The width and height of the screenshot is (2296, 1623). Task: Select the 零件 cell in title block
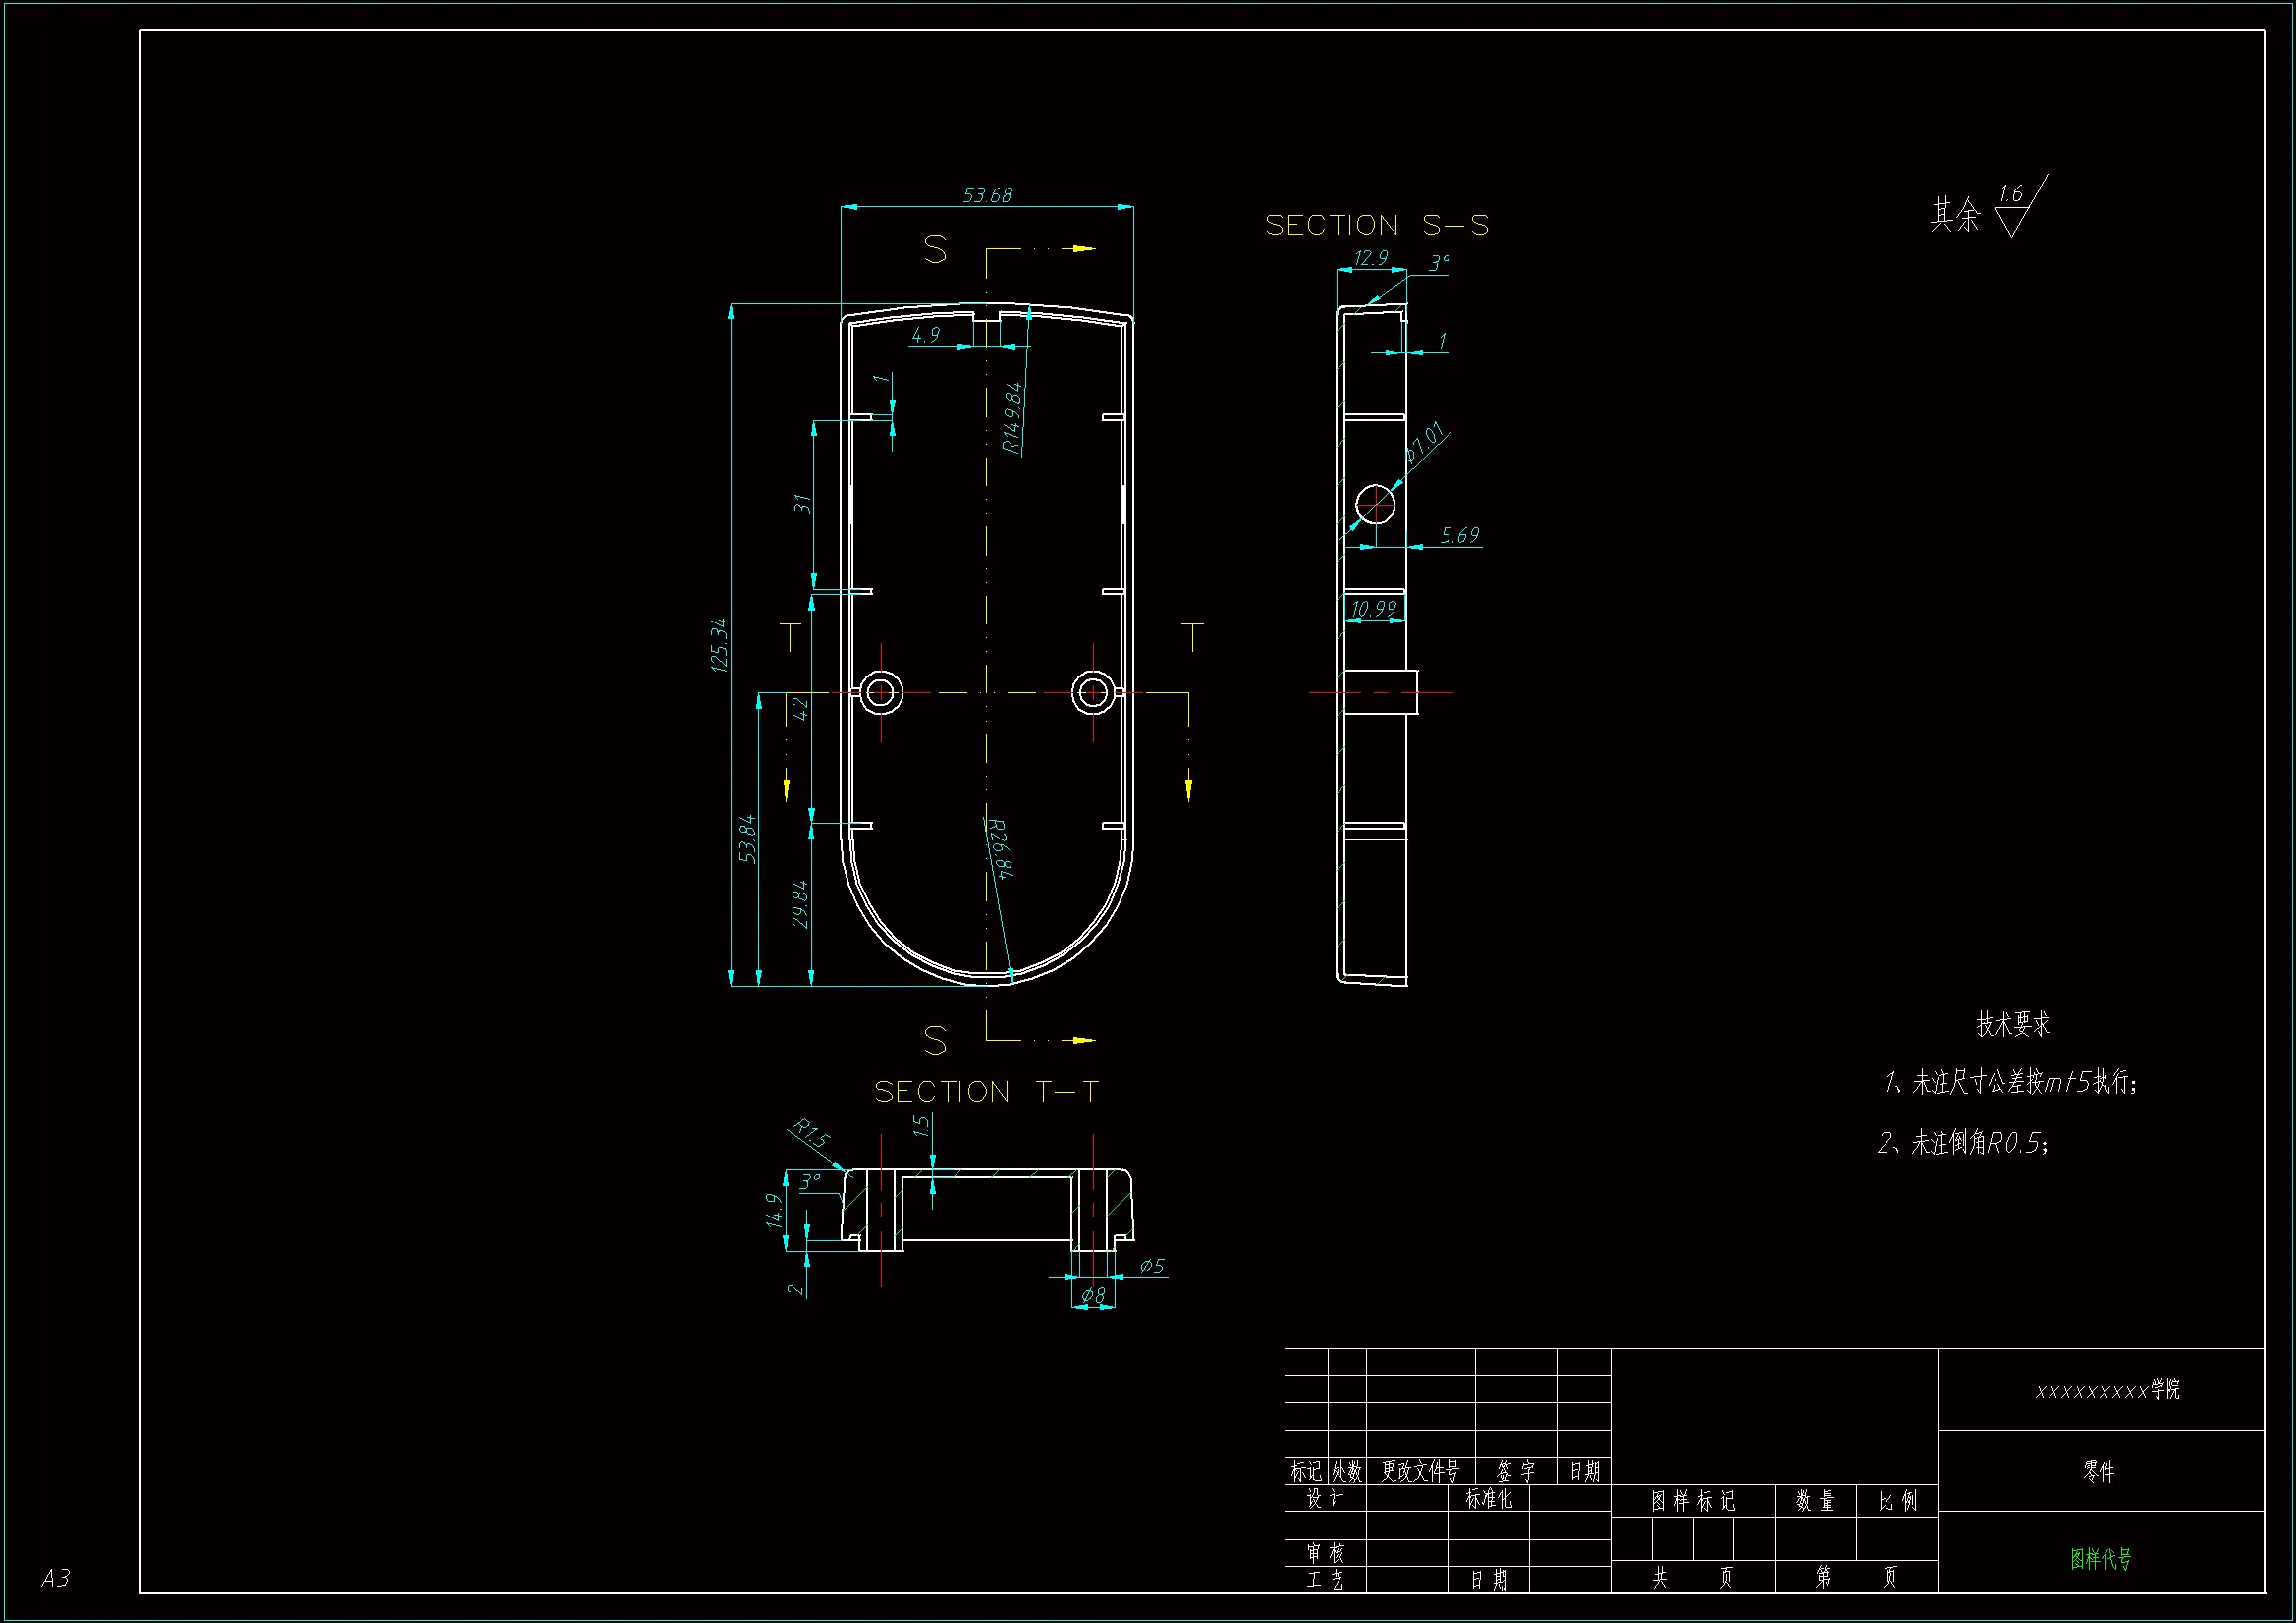(2098, 1471)
